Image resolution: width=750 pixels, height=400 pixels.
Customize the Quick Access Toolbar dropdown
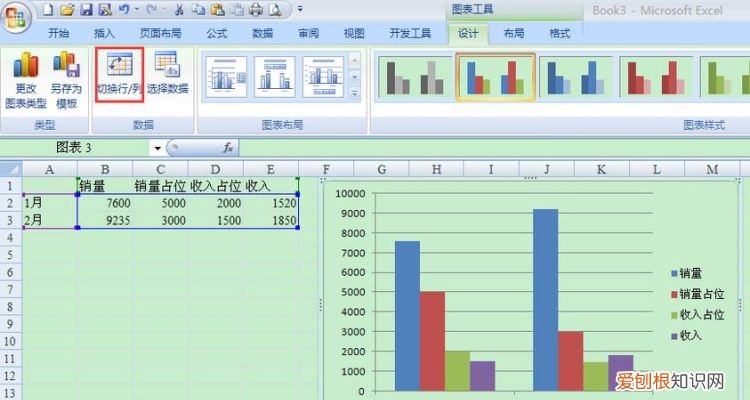point(300,9)
